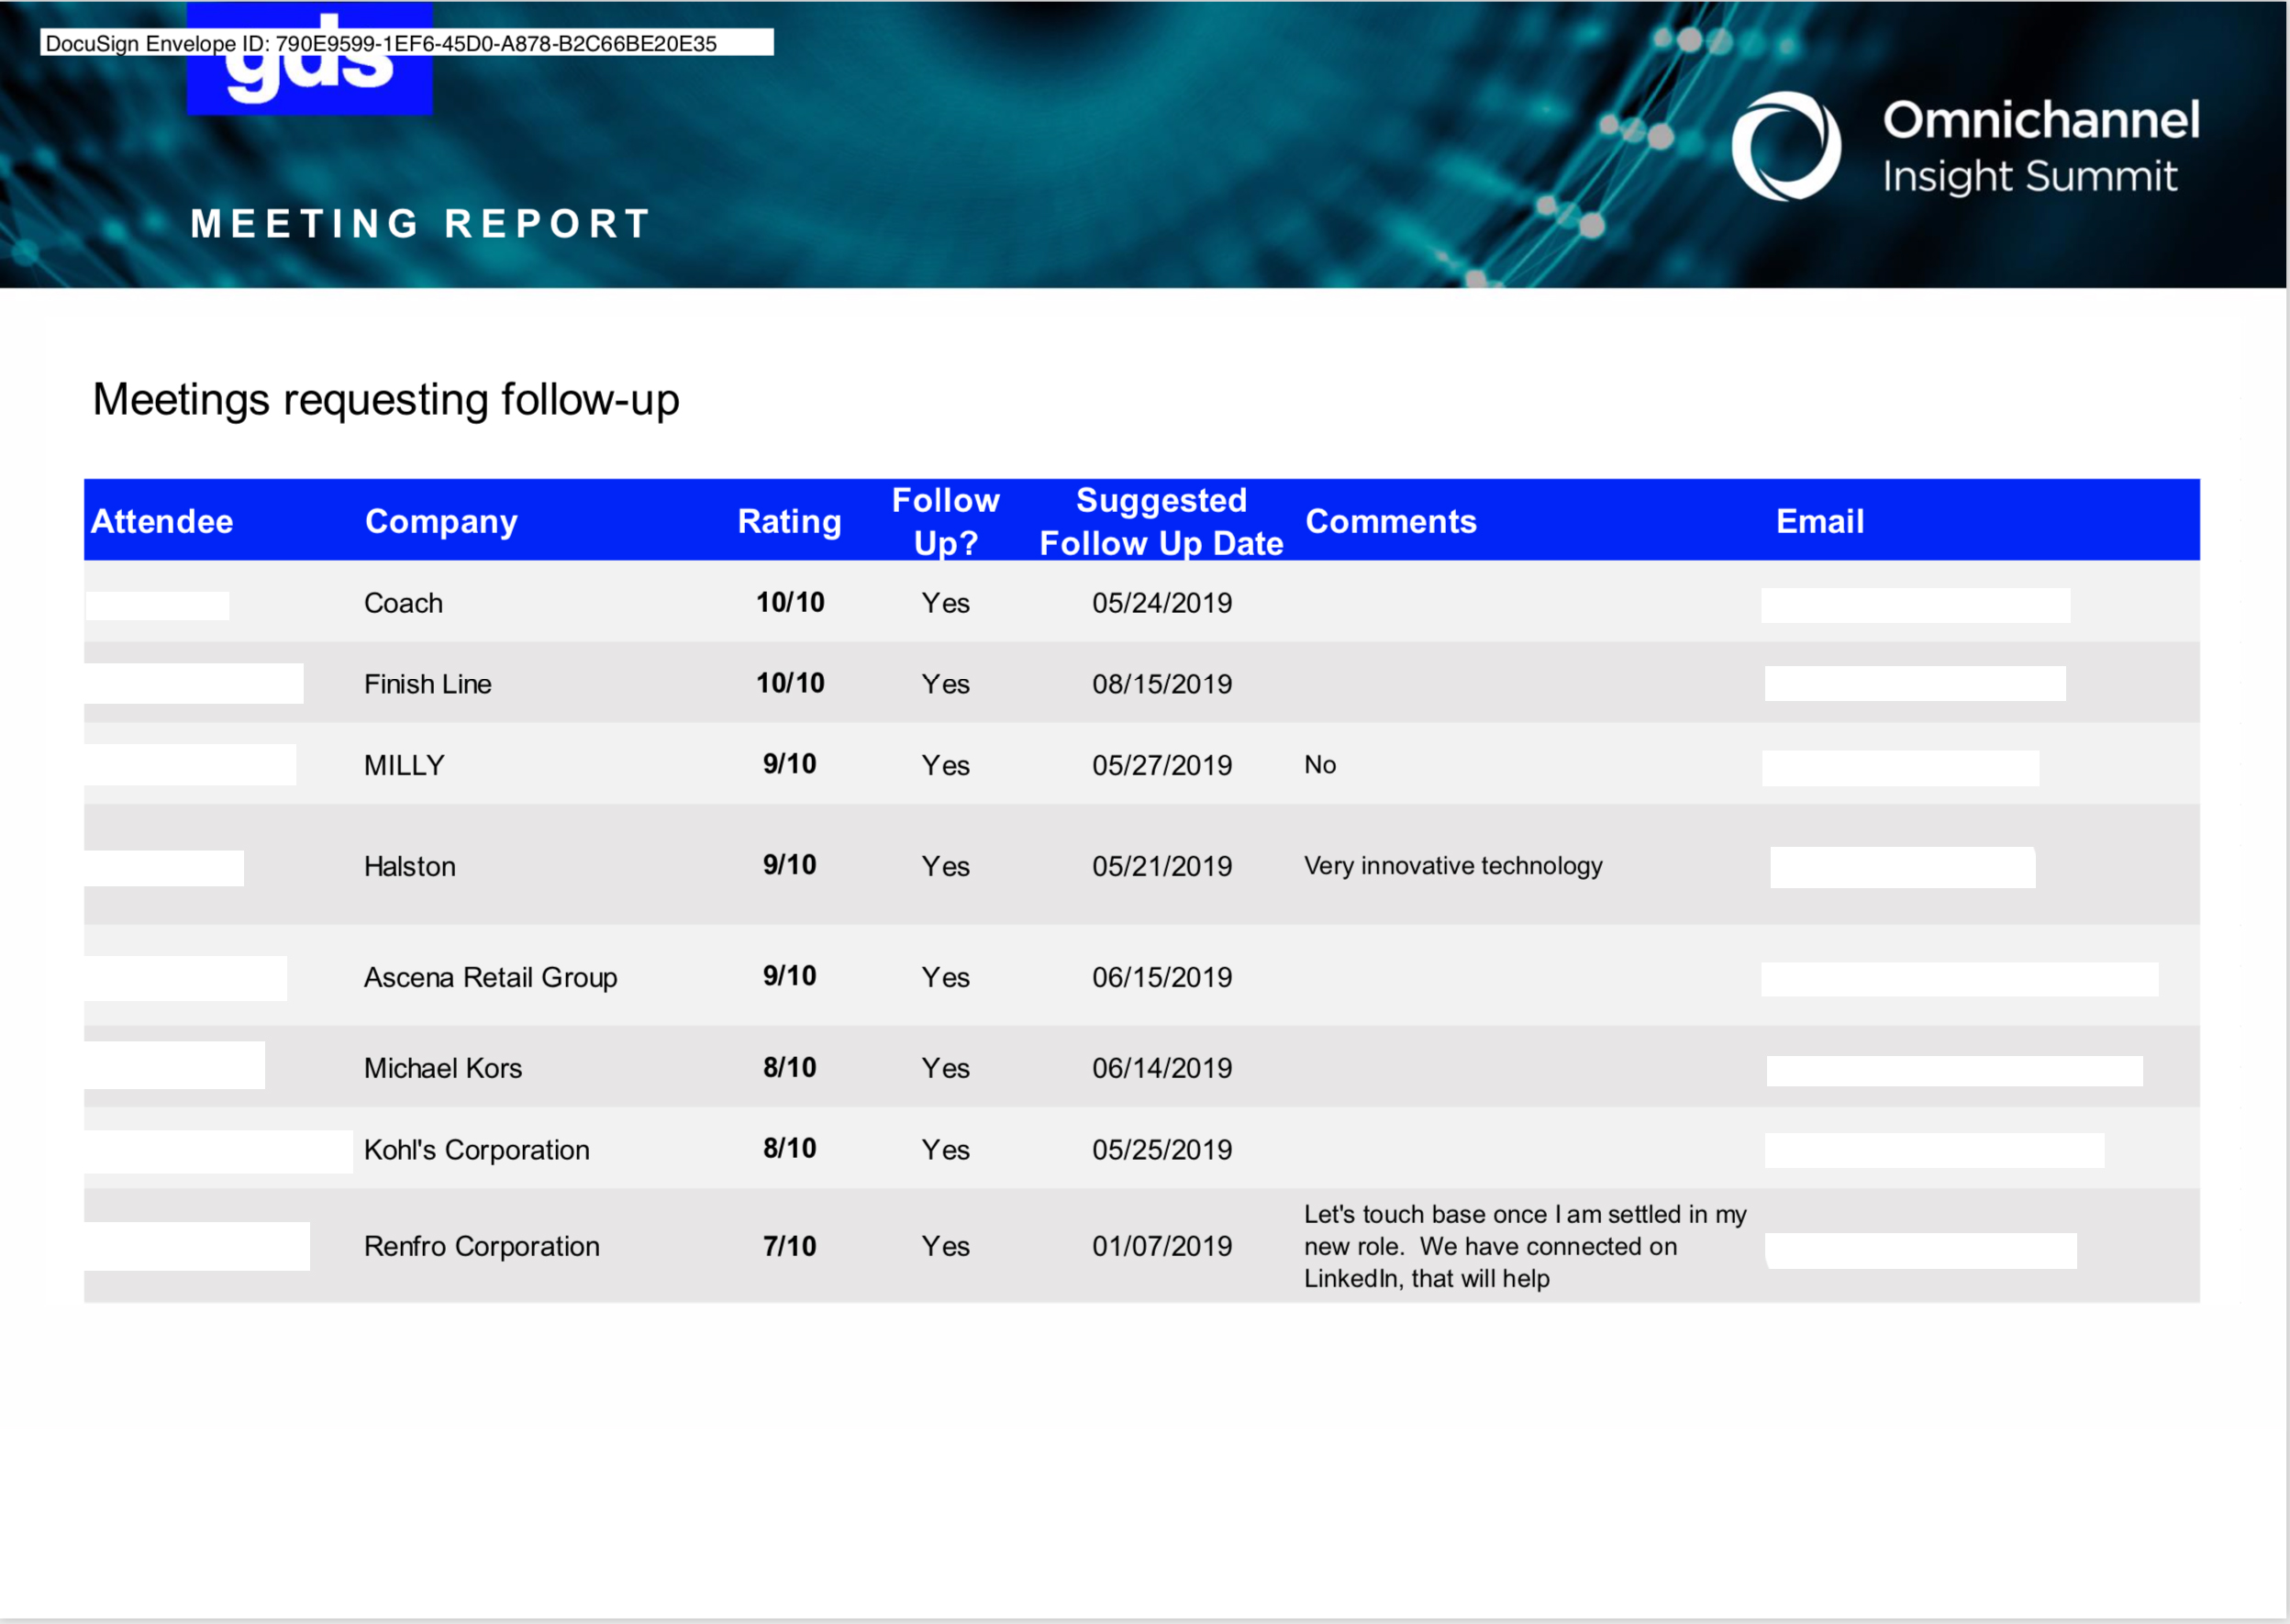The image size is (2290, 1624).
Task: Click the 'Very innovative technology' comment
Action: click(1453, 866)
